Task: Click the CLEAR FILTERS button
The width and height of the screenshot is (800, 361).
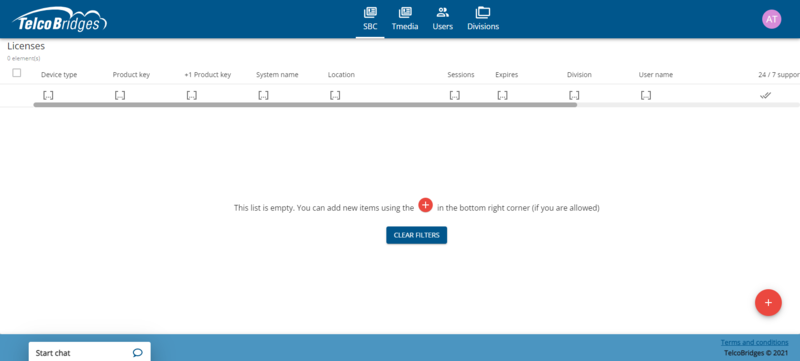Action: [416, 235]
